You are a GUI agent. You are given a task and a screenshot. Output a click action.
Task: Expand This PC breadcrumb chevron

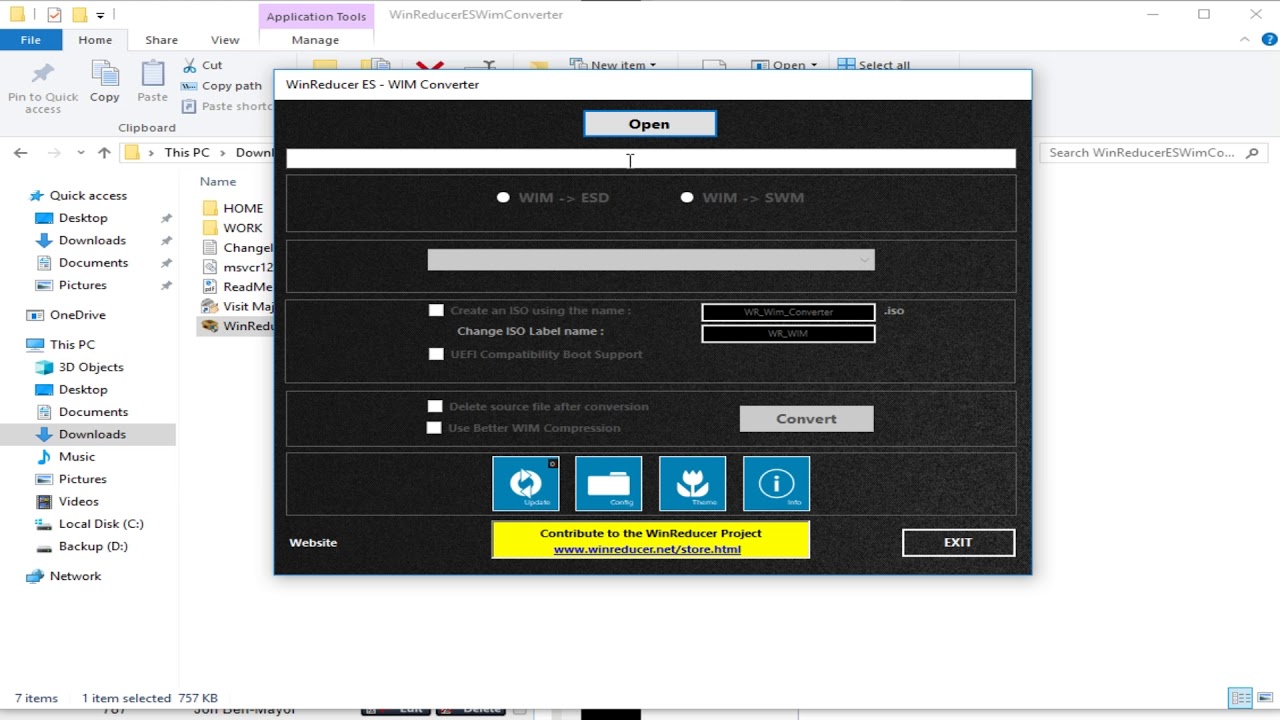[222, 153]
